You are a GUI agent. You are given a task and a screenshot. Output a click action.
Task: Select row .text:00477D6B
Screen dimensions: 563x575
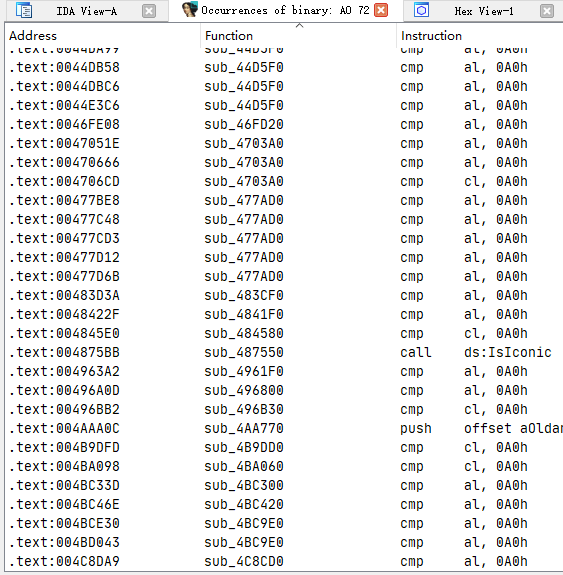click(284, 276)
